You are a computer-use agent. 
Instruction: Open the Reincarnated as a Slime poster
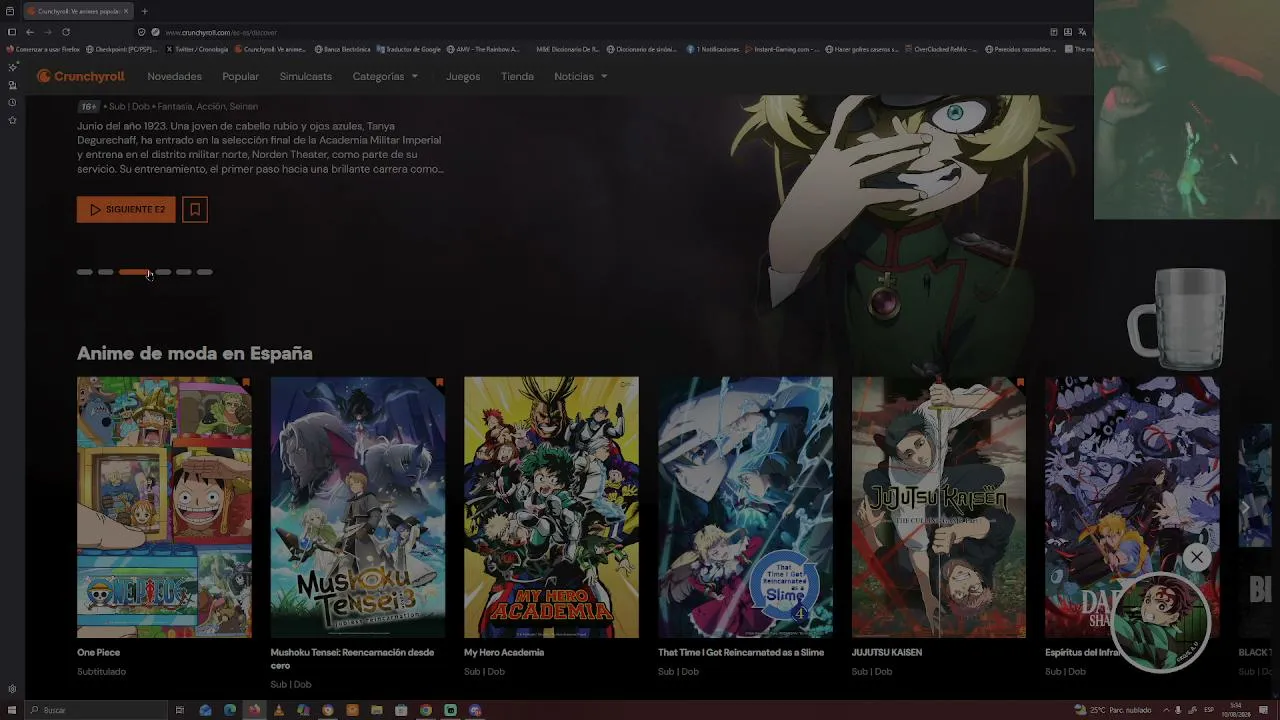[745, 507]
